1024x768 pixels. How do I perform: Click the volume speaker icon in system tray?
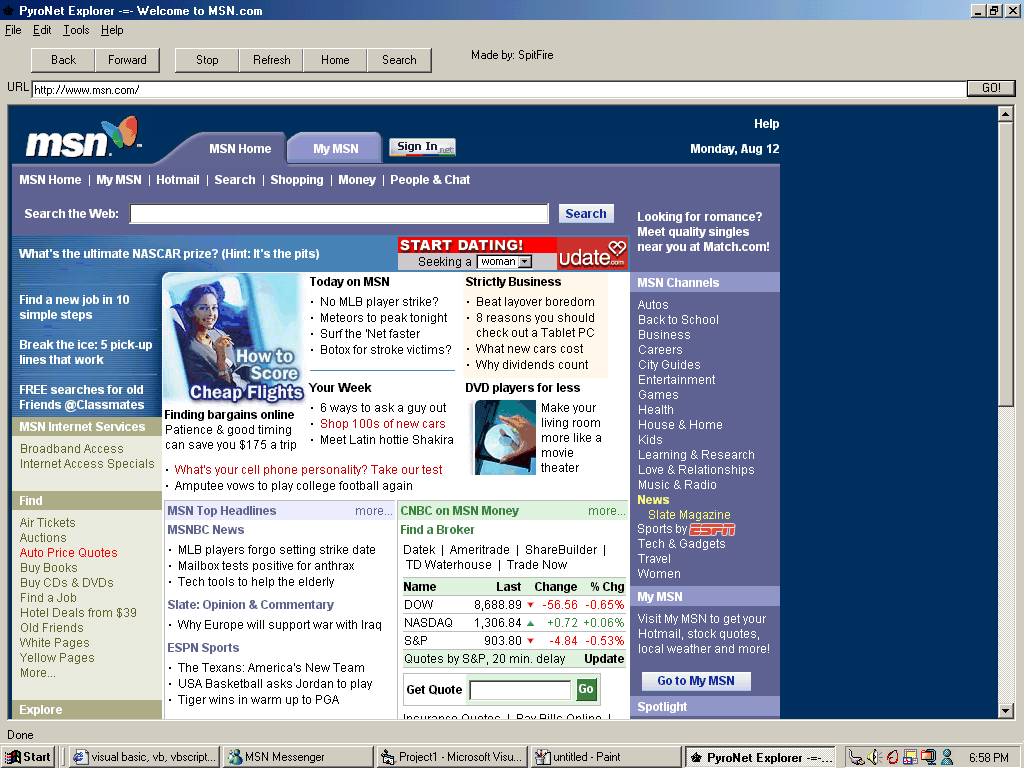tap(873, 757)
